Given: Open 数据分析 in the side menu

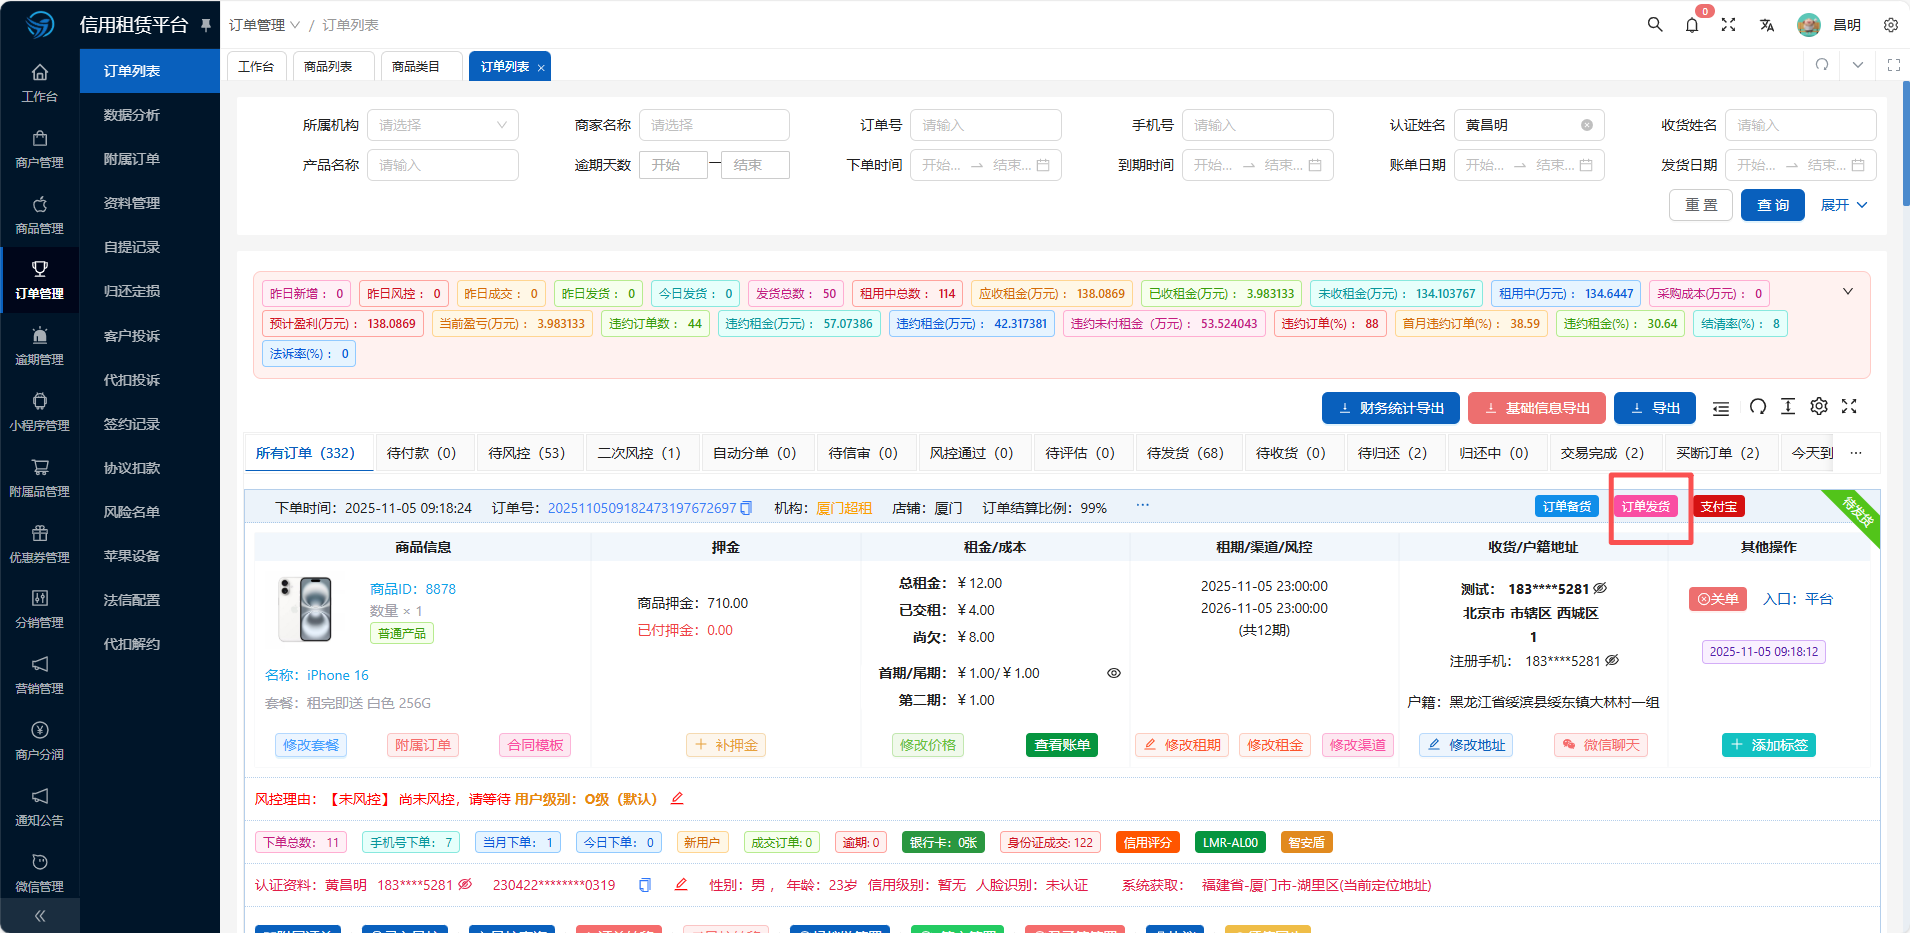Looking at the screenshot, I should (x=132, y=115).
